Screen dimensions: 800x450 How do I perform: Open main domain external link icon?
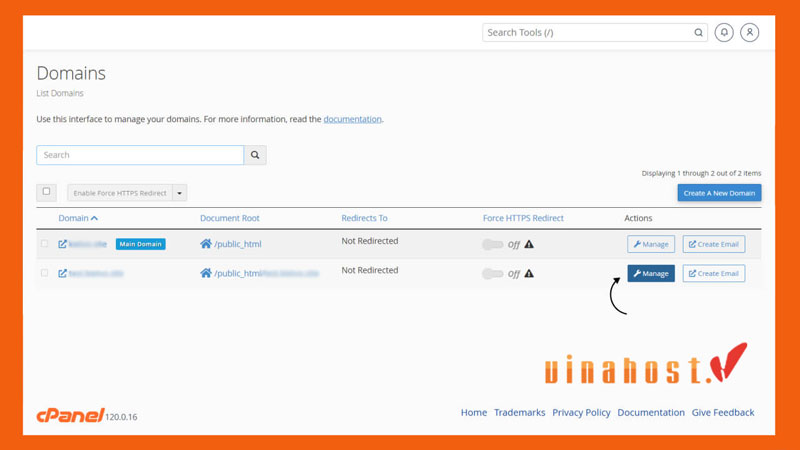62,244
